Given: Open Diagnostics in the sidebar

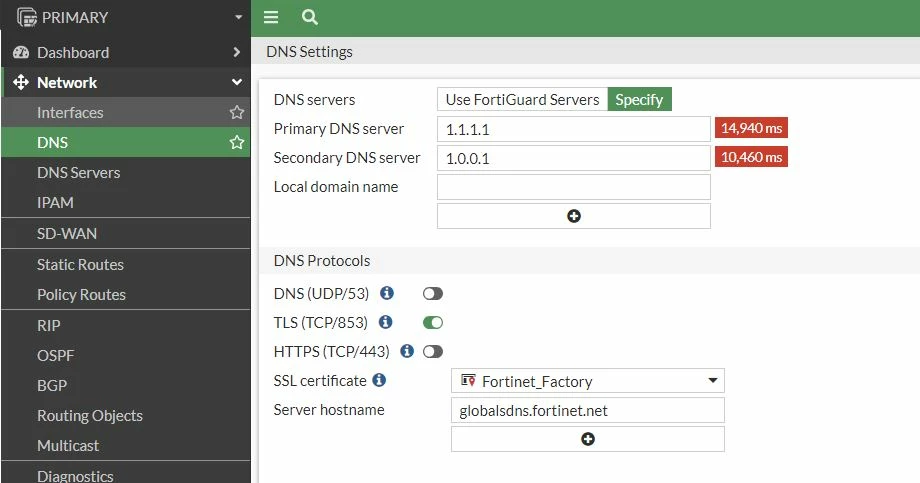Looking at the screenshot, I should pyautogui.click(x=126, y=473).
